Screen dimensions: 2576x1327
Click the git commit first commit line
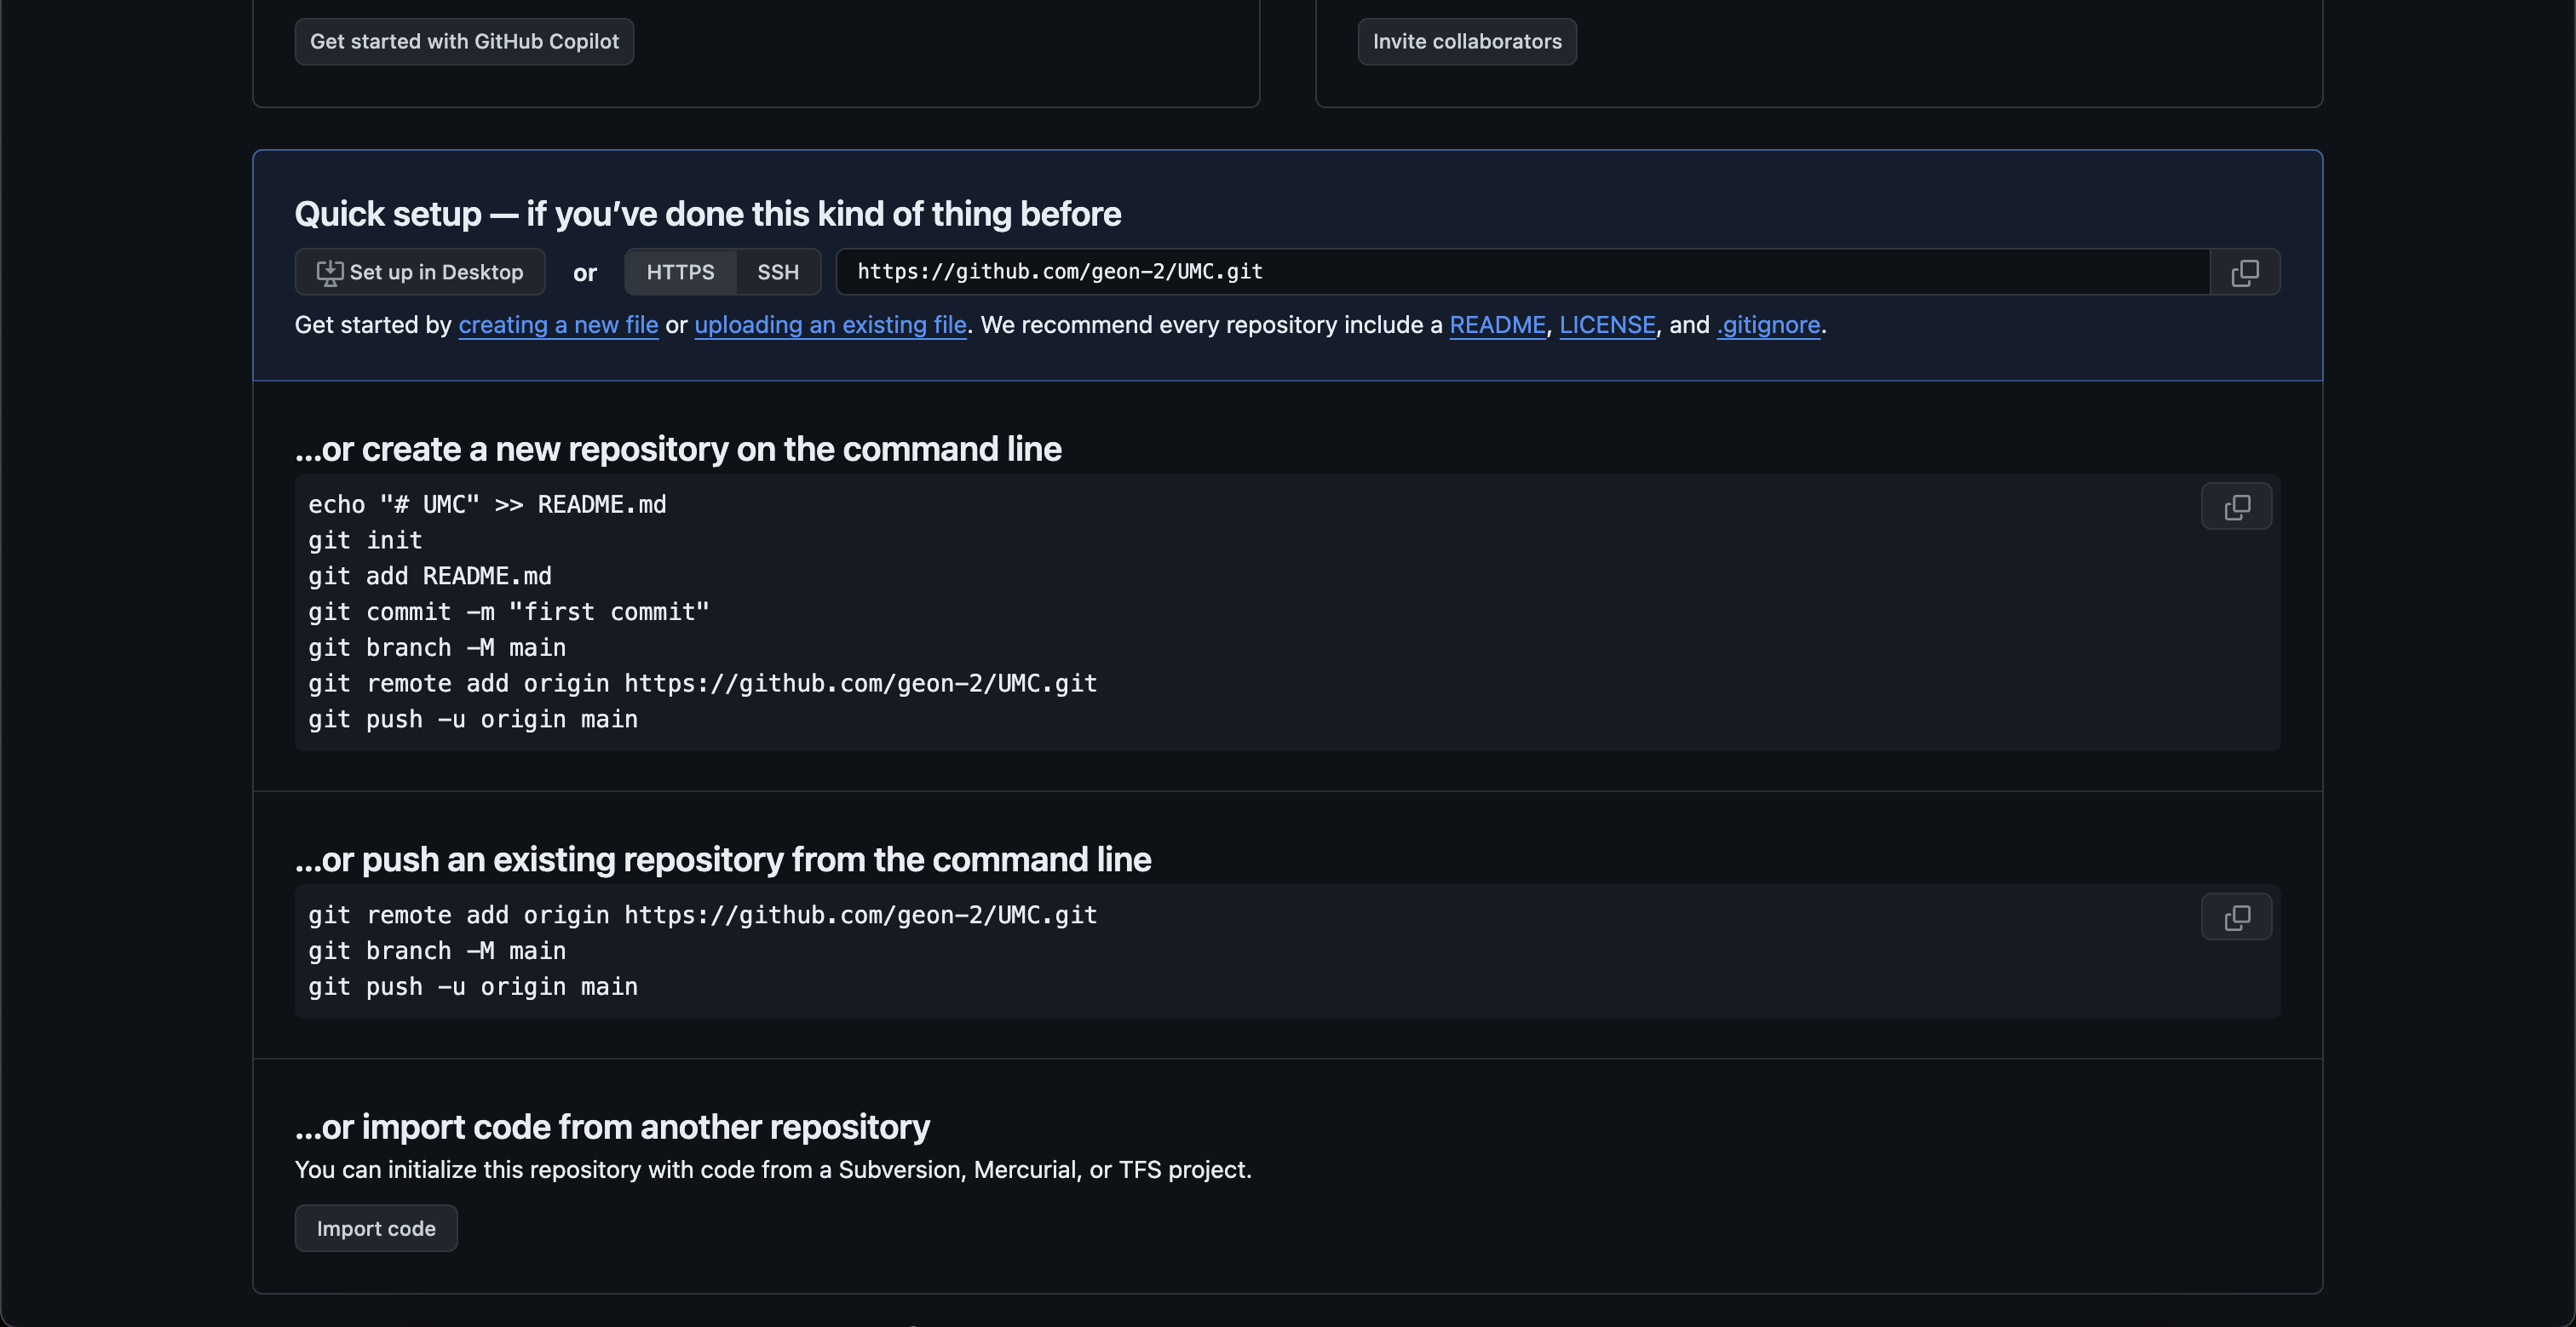pos(508,612)
